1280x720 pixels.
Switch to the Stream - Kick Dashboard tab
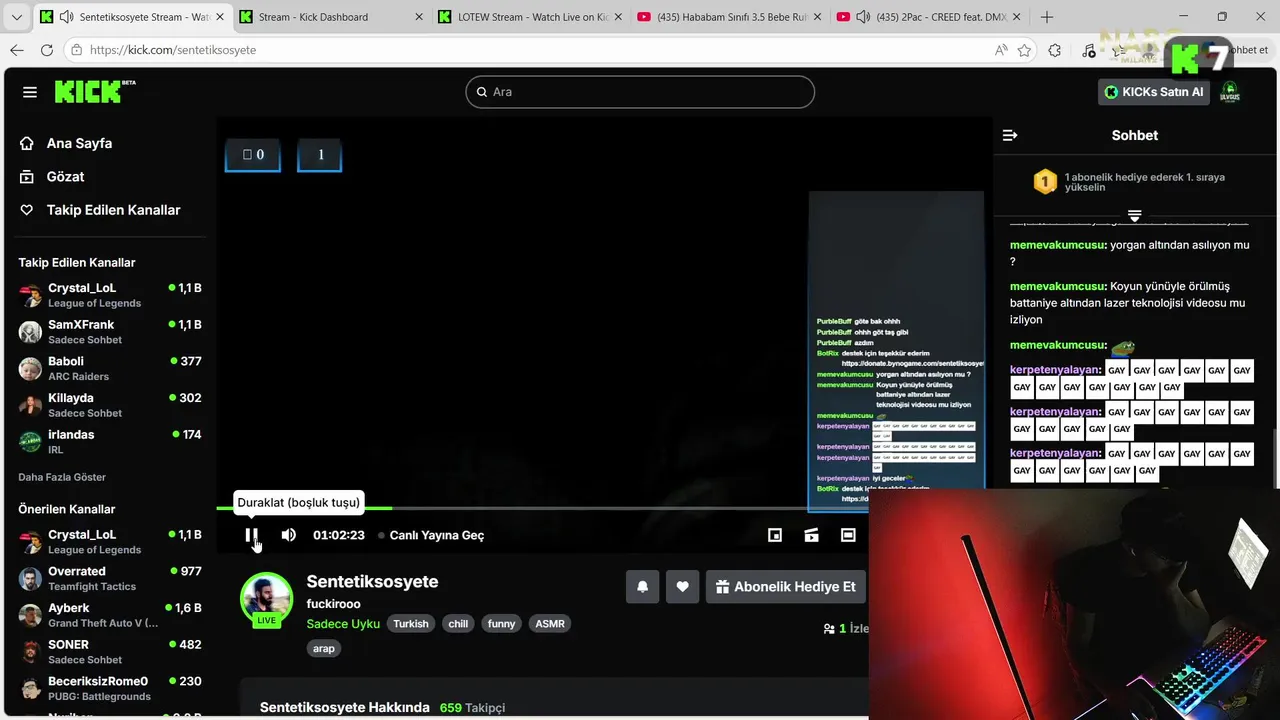(333, 17)
